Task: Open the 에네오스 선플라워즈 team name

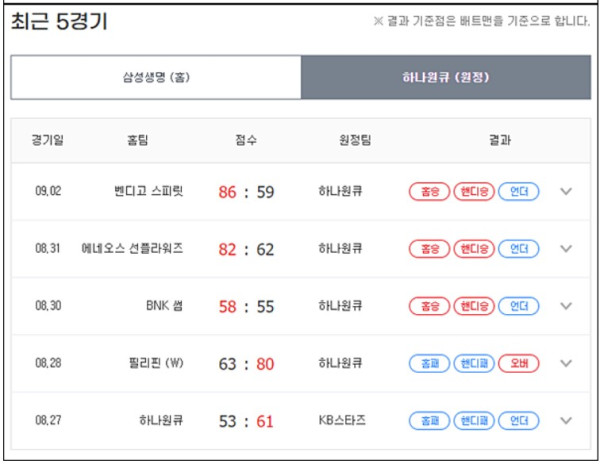Action: point(132,249)
